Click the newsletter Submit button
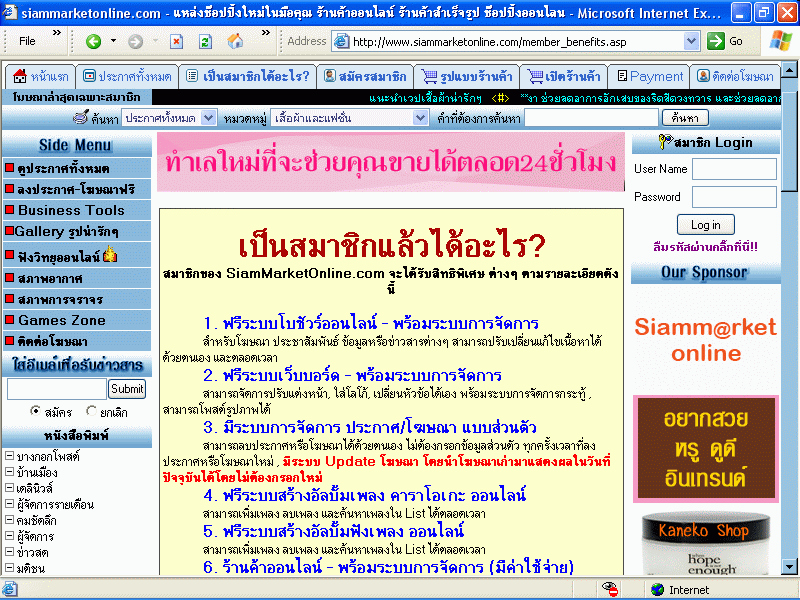 click(127, 389)
